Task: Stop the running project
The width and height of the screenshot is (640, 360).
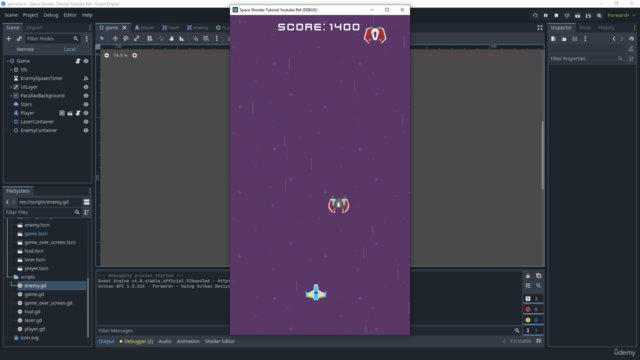Action: point(556,16)
